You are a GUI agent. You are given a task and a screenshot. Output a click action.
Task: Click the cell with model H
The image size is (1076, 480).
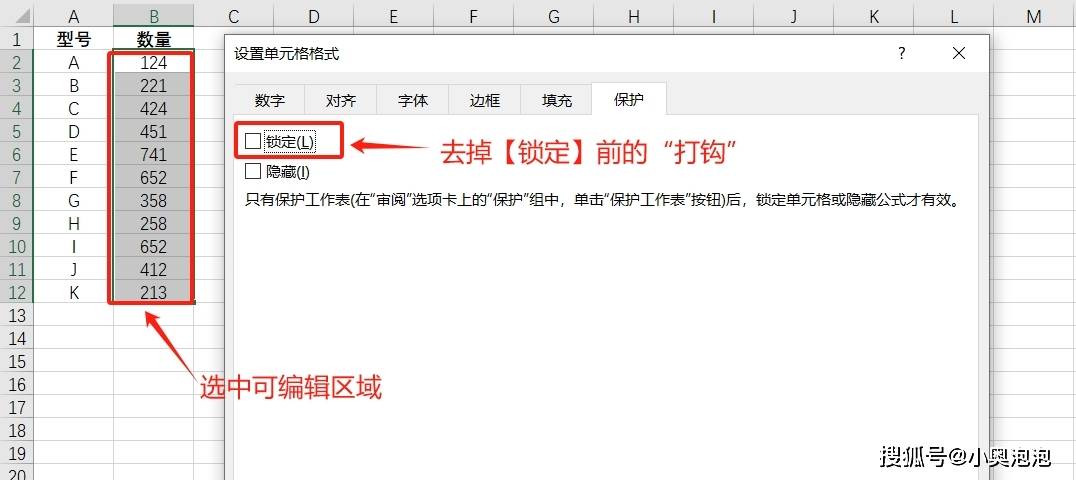coord(73,224)
